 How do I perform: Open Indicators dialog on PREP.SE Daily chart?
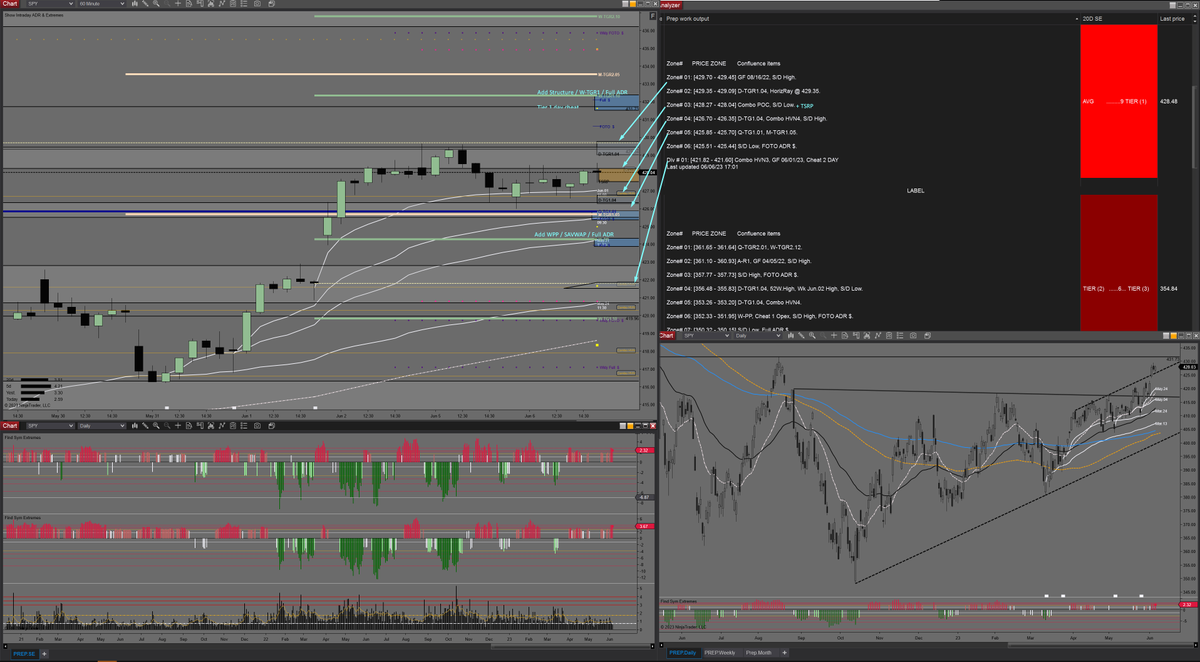[222, 425]
